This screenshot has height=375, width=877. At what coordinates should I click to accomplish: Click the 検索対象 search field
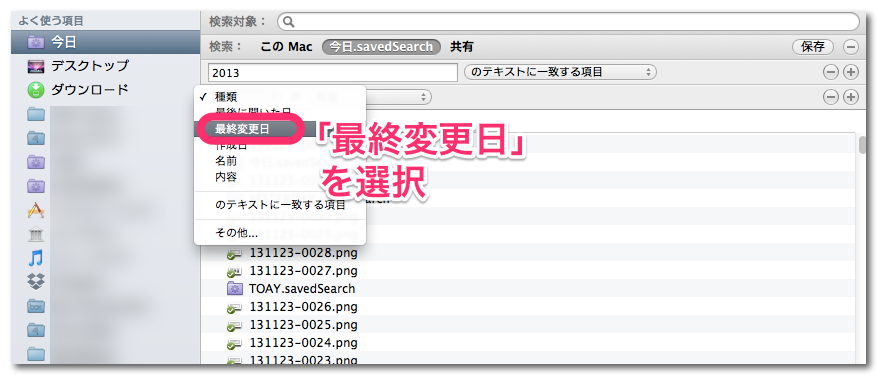[568, 22]
